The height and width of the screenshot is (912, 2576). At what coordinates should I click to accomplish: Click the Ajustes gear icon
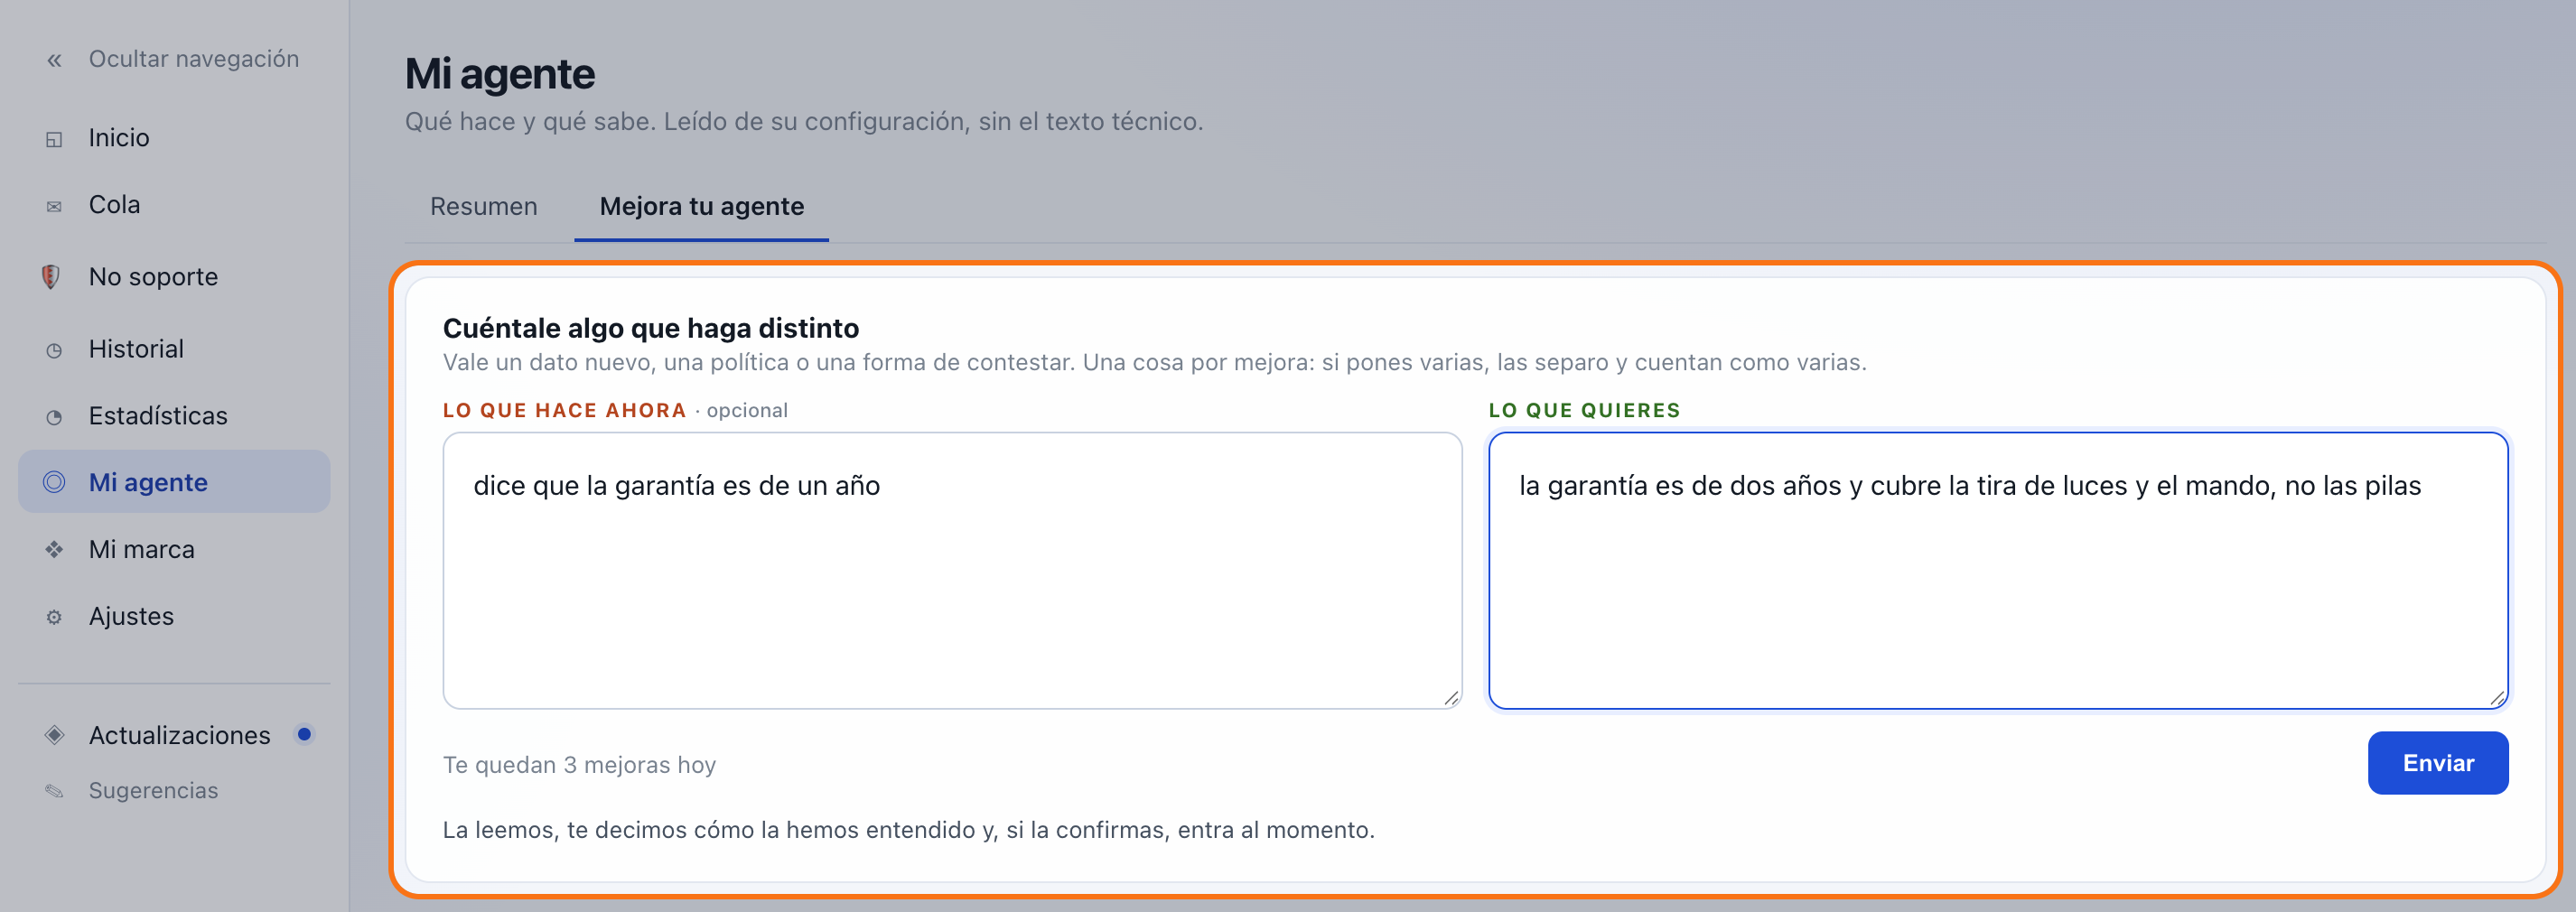coord(54,617)
